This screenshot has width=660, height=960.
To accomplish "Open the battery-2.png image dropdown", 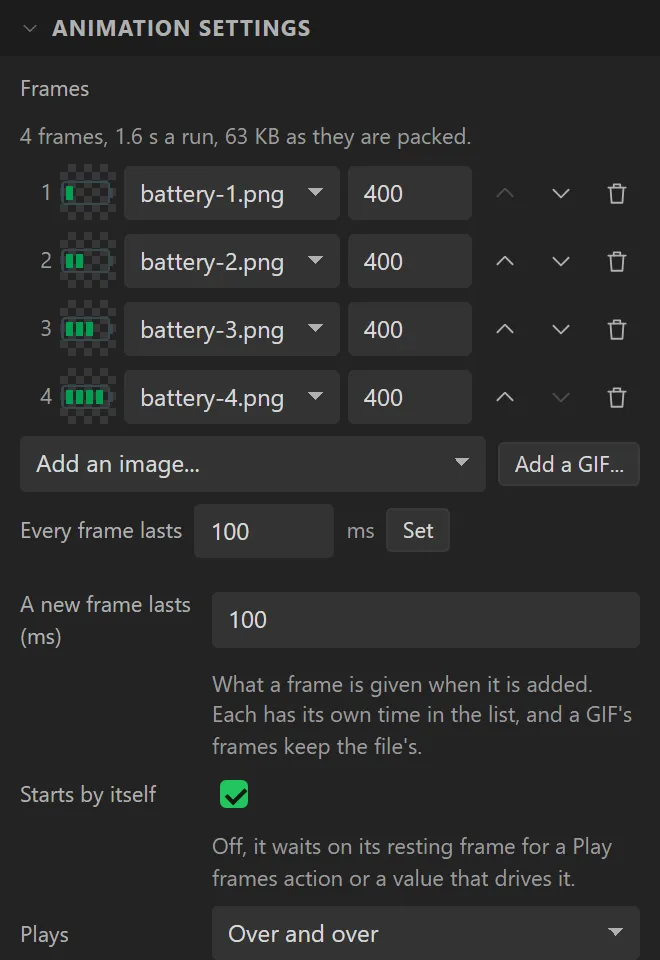I will tap(231, 261).
